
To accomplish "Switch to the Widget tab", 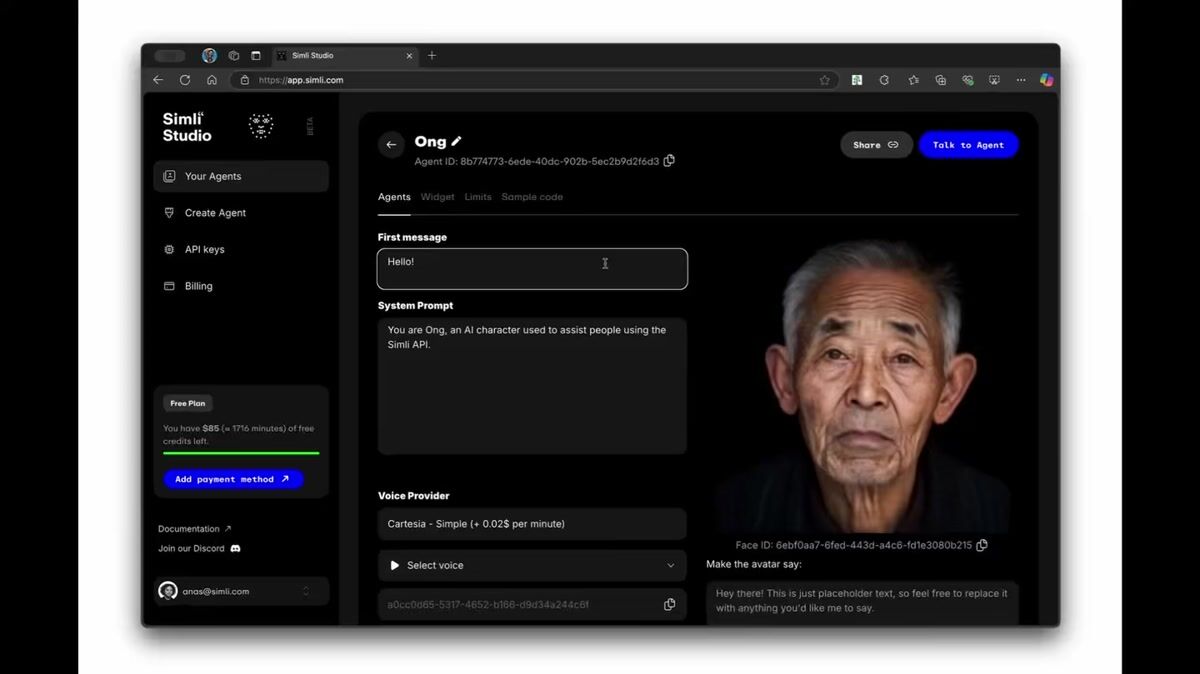I will point(437,197).
